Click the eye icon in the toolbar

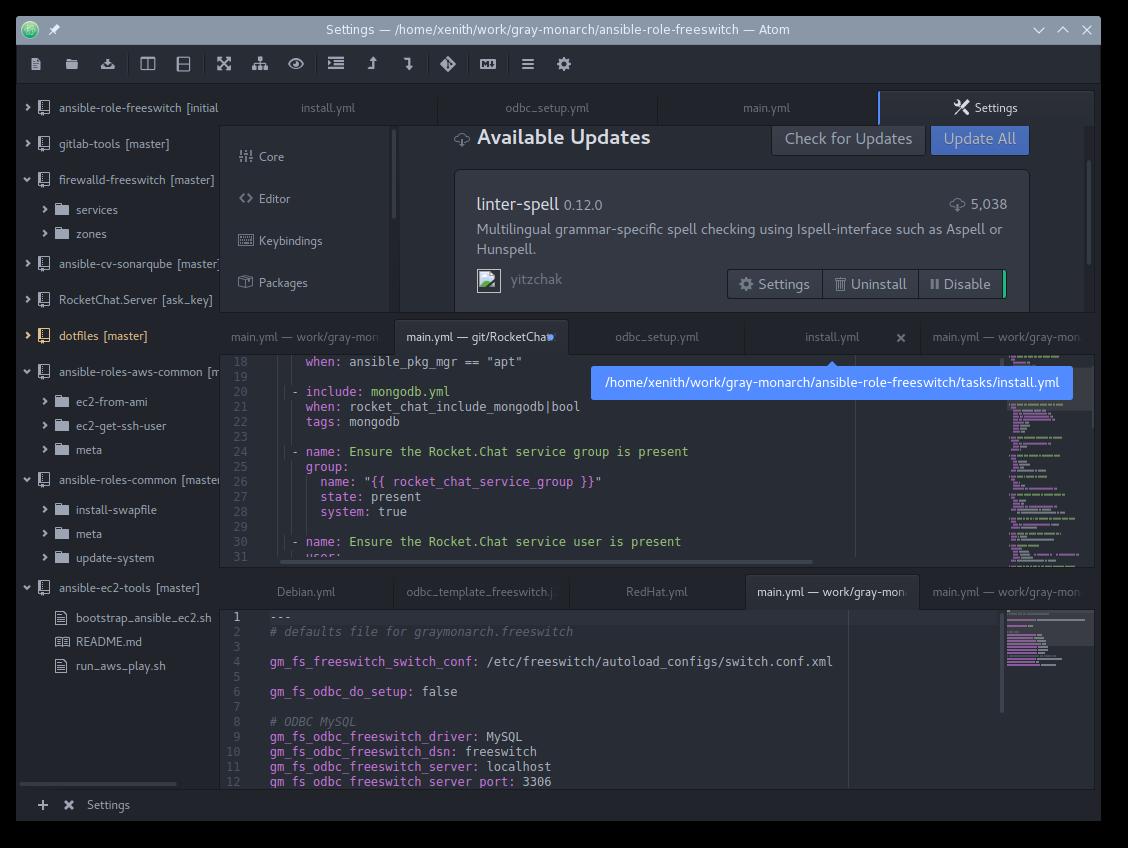[x=296, y=64]
